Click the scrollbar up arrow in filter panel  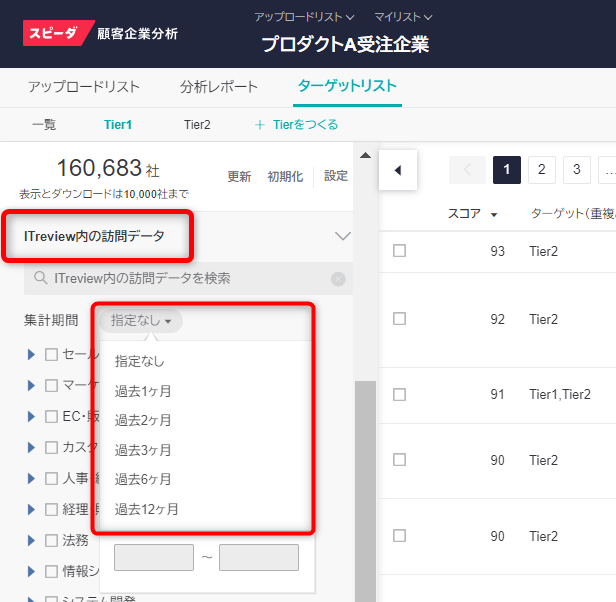point(365,155)
